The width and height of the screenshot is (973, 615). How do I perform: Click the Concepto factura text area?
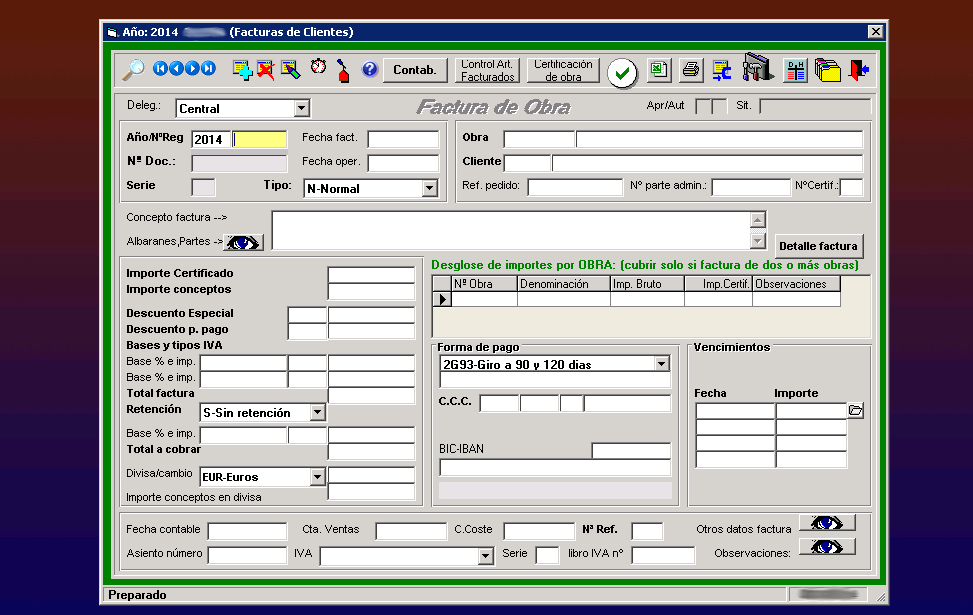[x=511, y=230]
